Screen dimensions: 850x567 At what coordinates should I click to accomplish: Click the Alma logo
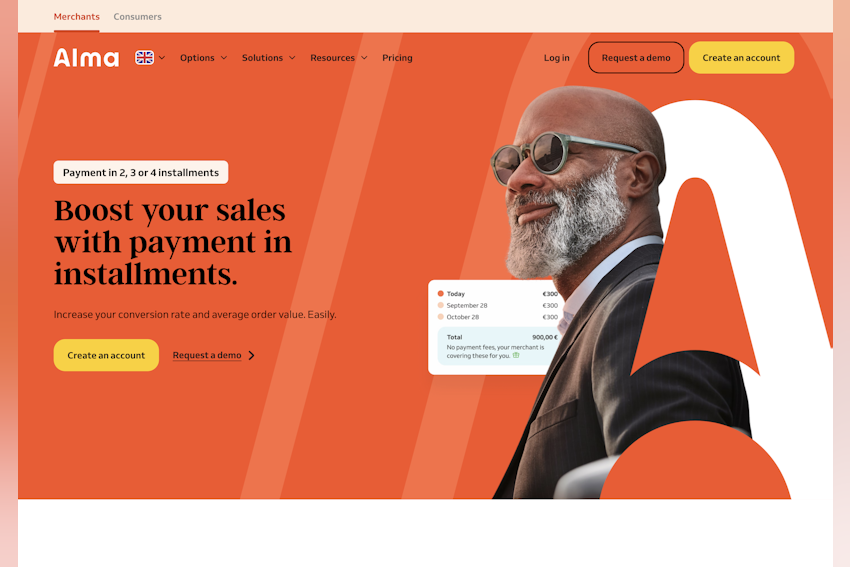click(x=86, y=57)
